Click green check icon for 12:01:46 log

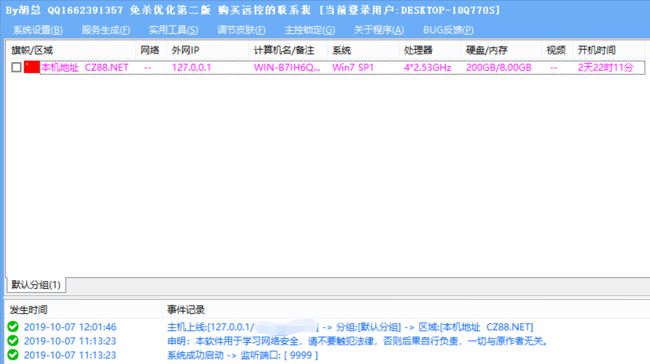coord(13,327)
